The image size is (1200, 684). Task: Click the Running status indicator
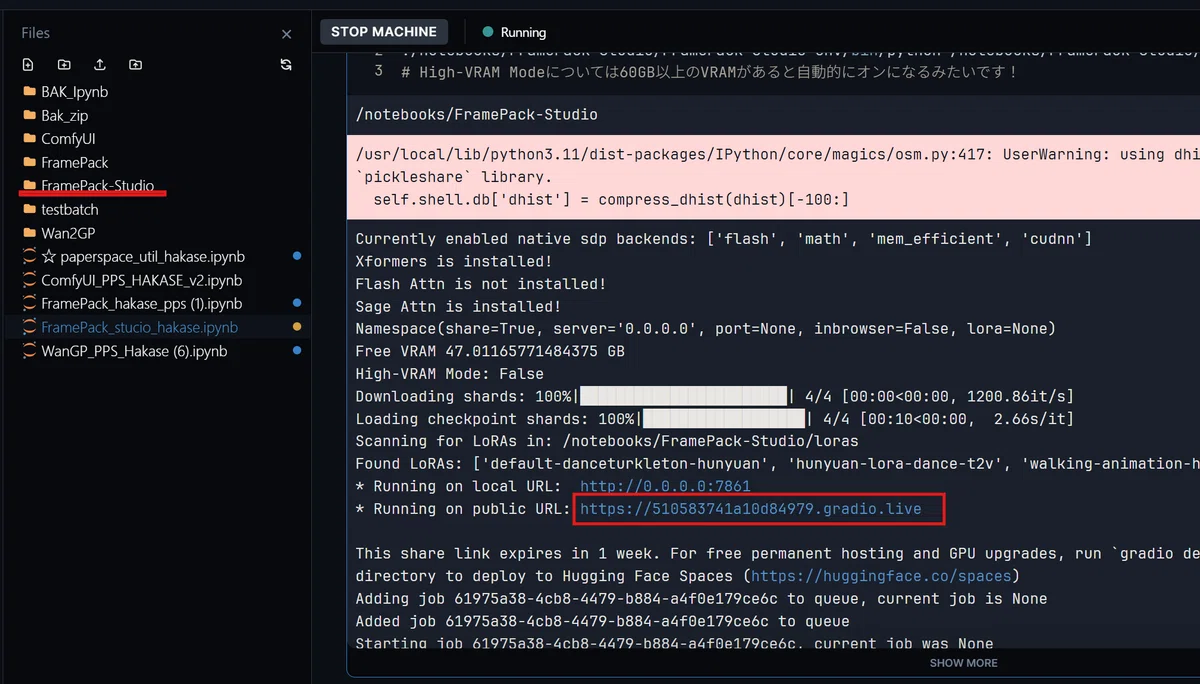pos(514,32)
